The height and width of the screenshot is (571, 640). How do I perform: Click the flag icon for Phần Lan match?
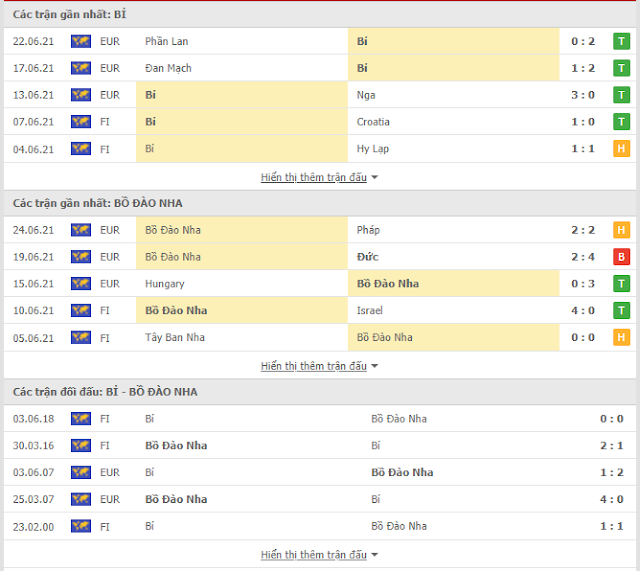(80, 41)
